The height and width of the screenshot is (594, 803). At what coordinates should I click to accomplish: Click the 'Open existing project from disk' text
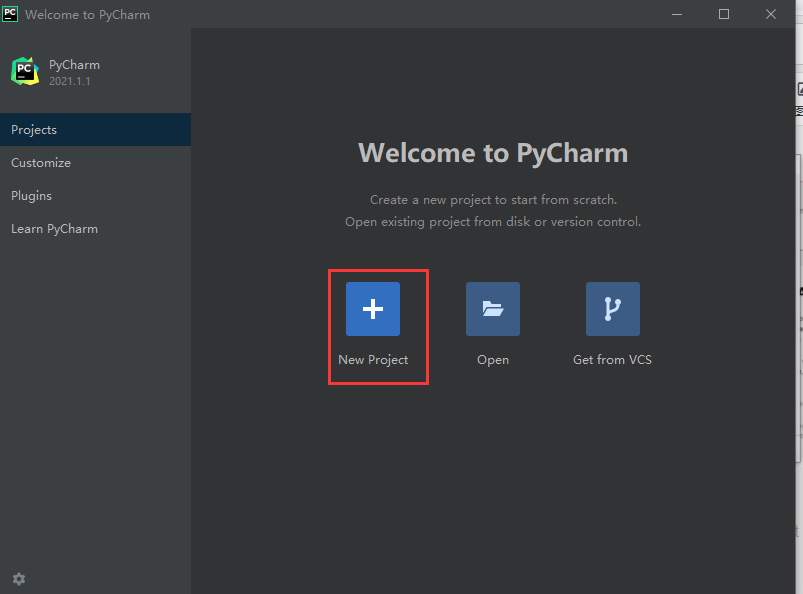pos(493,222)
